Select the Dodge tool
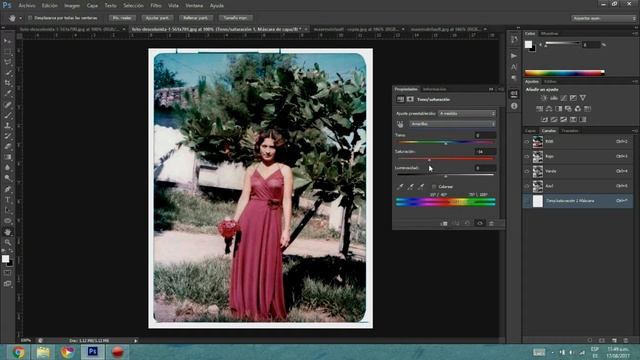640x360 pixels. [7, 178]
